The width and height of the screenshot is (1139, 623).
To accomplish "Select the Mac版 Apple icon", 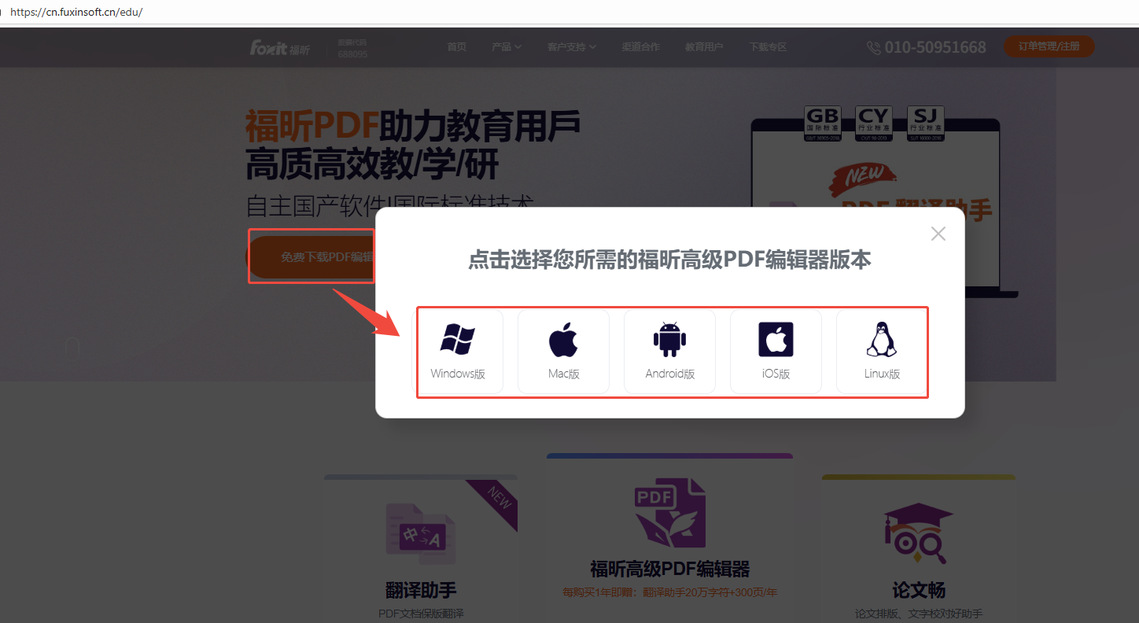I will (x=564, y=340).
